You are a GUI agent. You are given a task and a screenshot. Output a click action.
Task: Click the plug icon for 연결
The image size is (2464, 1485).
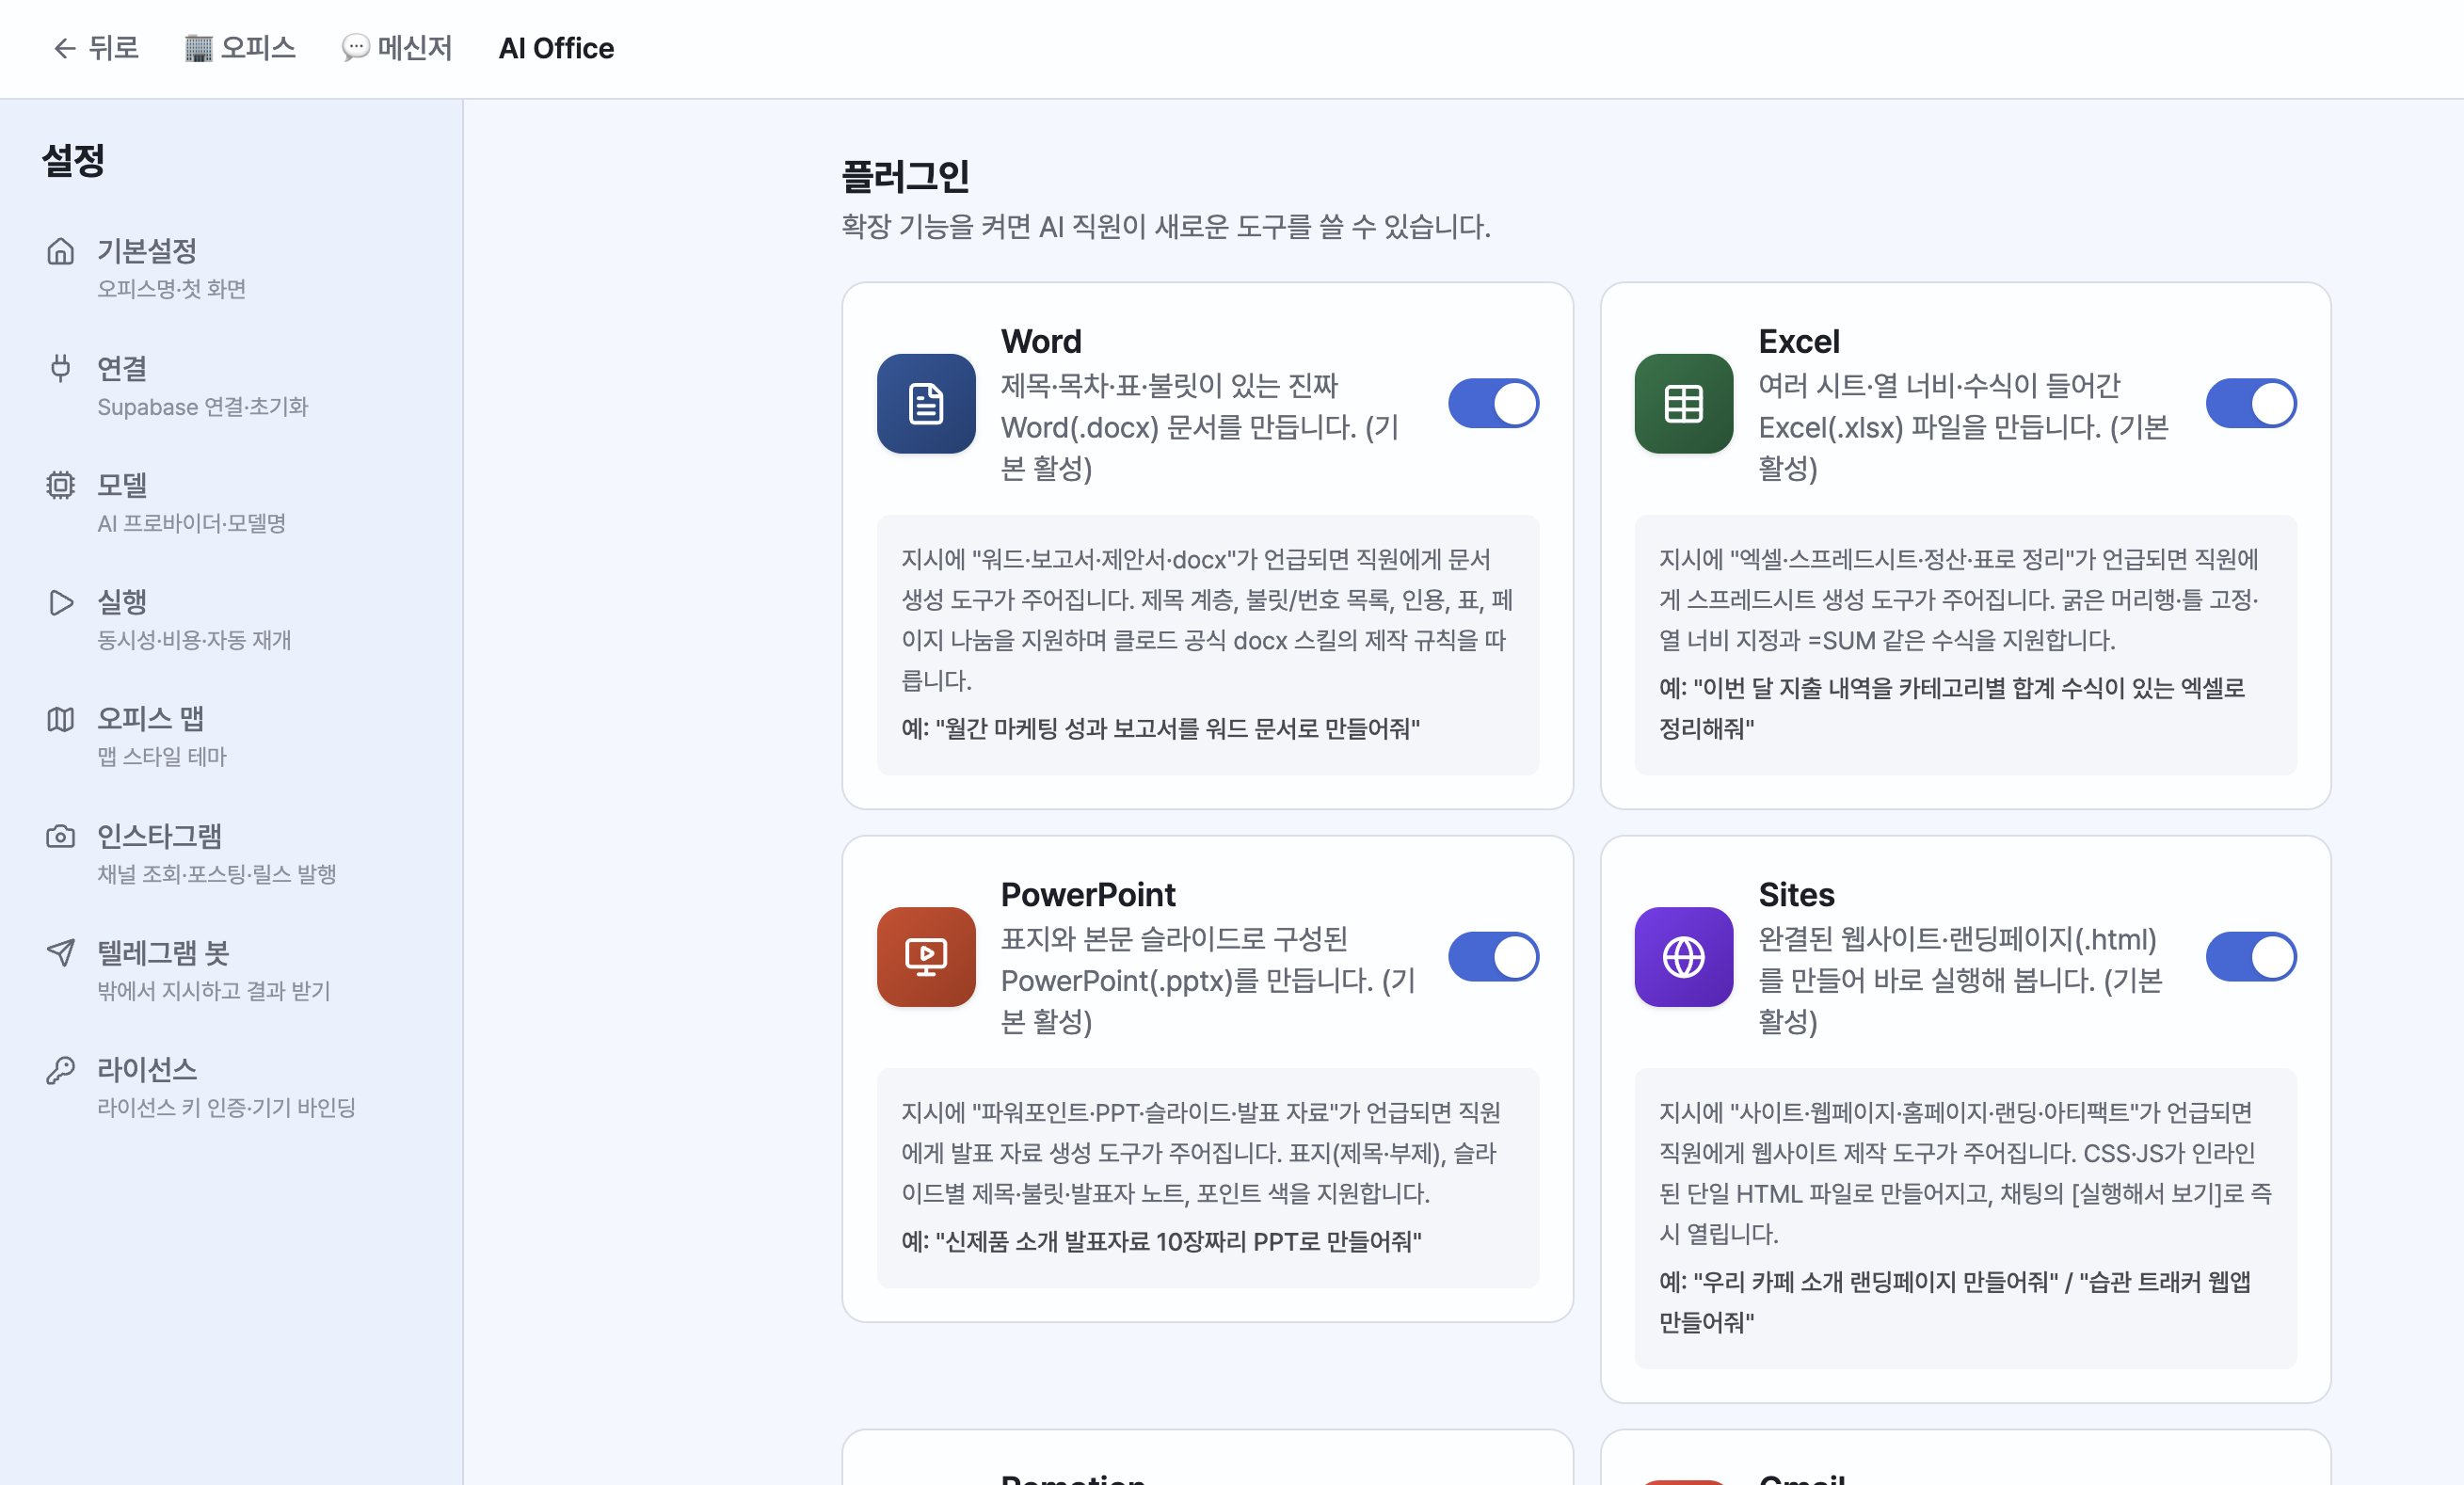61,368
